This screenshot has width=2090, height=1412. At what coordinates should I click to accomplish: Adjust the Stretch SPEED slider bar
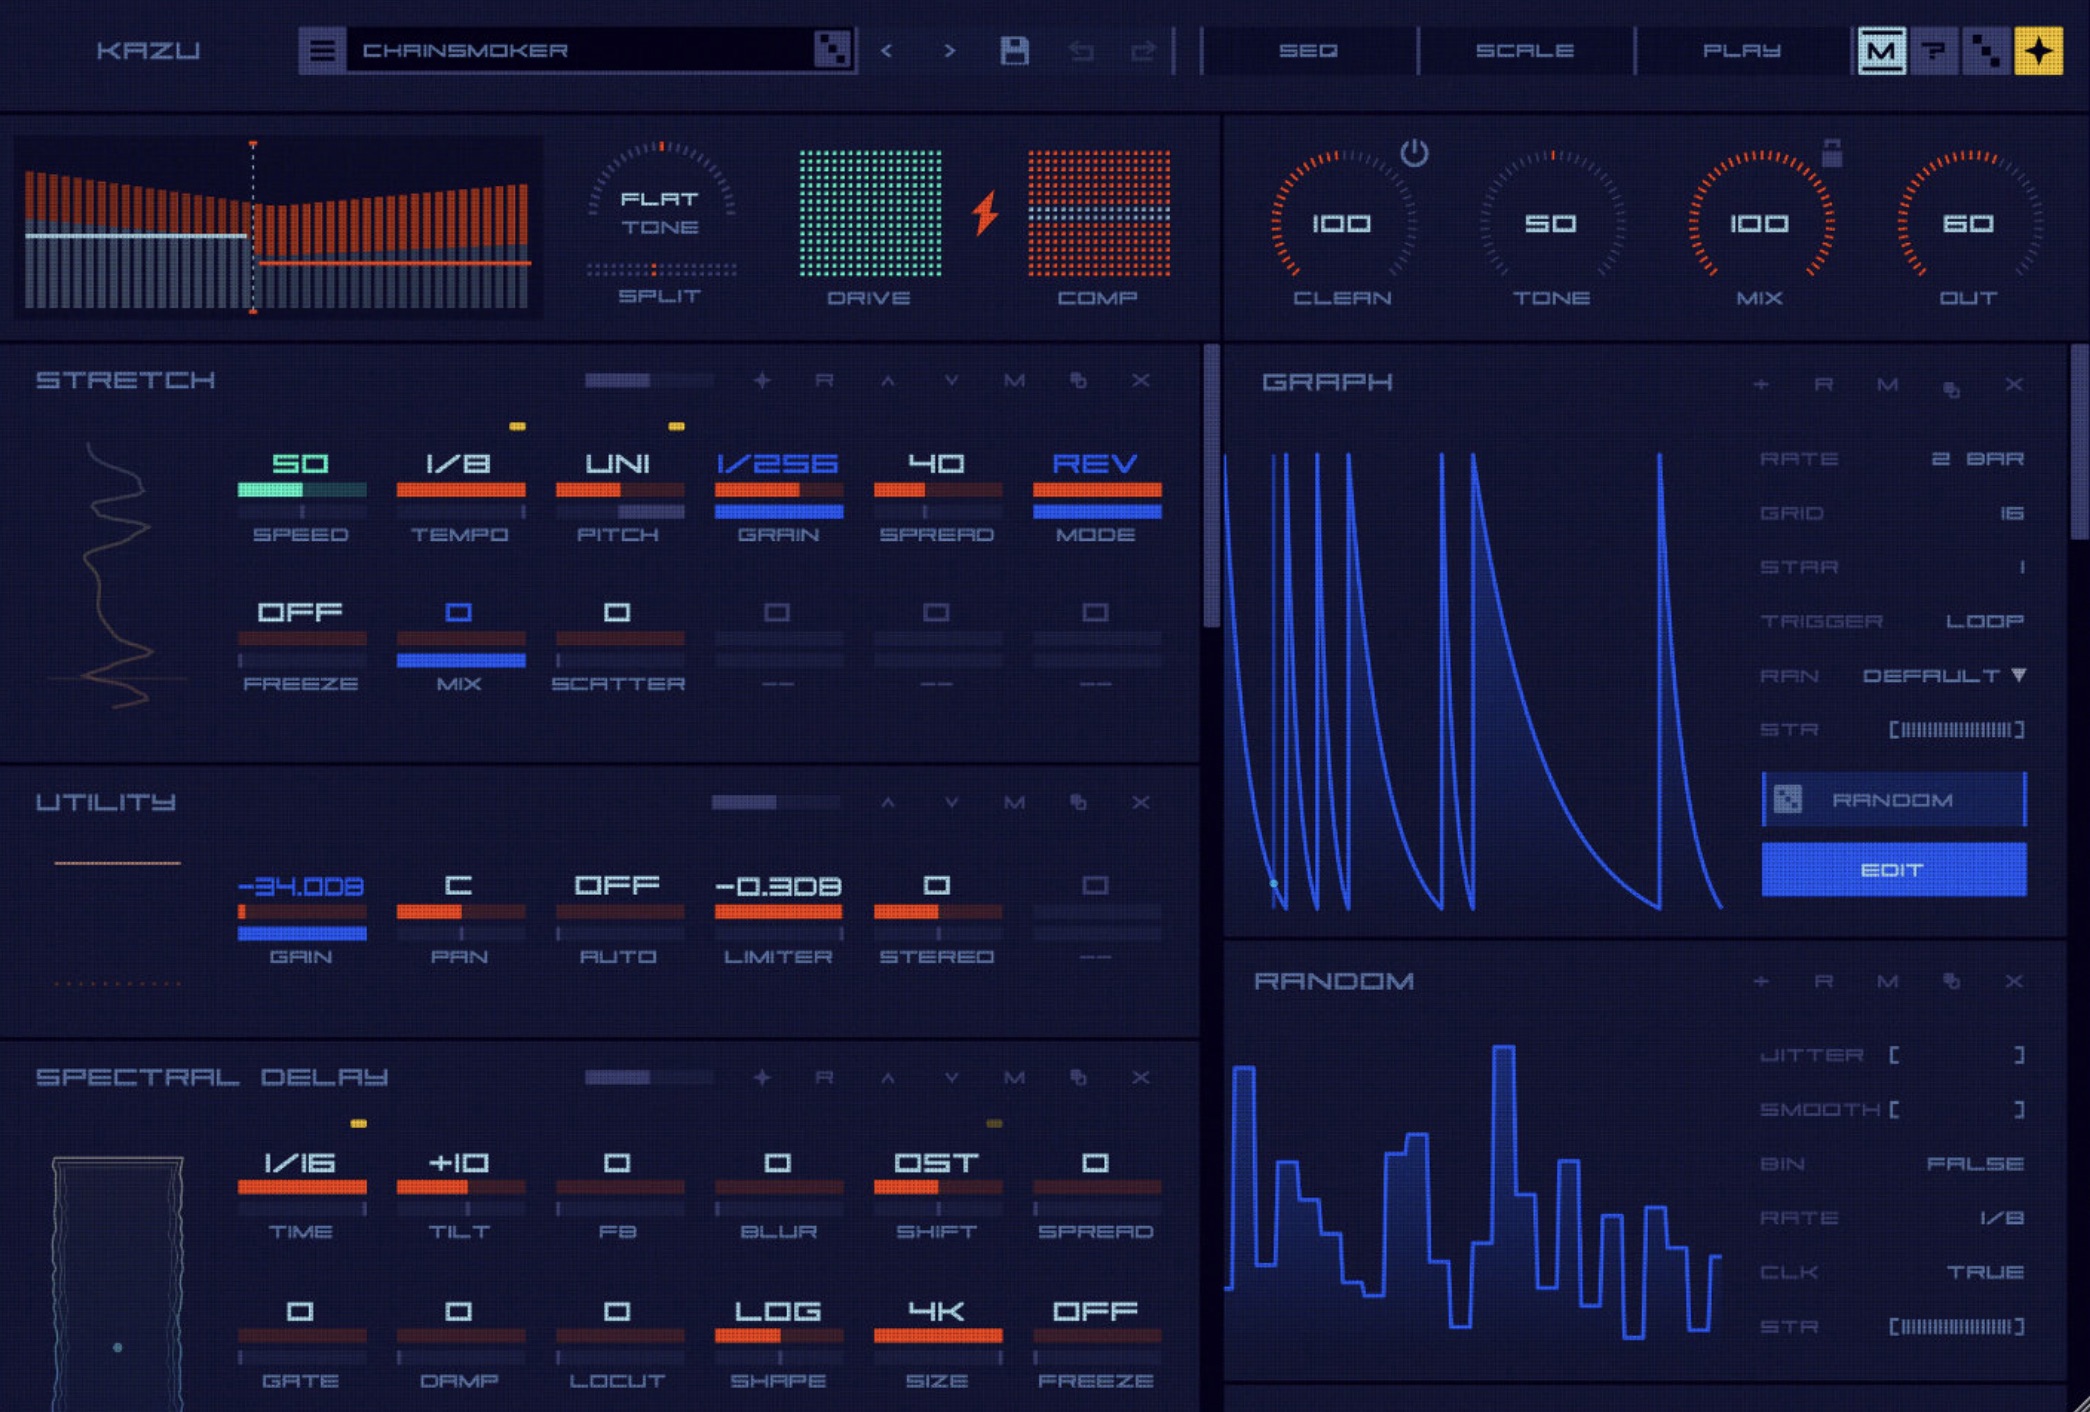pos(302,490)
